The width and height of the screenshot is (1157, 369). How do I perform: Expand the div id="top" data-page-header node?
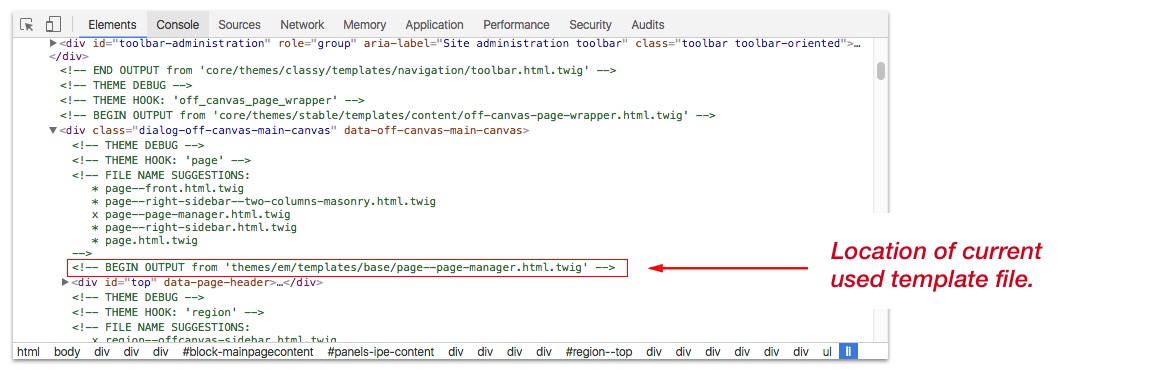[x=65, y=283]
